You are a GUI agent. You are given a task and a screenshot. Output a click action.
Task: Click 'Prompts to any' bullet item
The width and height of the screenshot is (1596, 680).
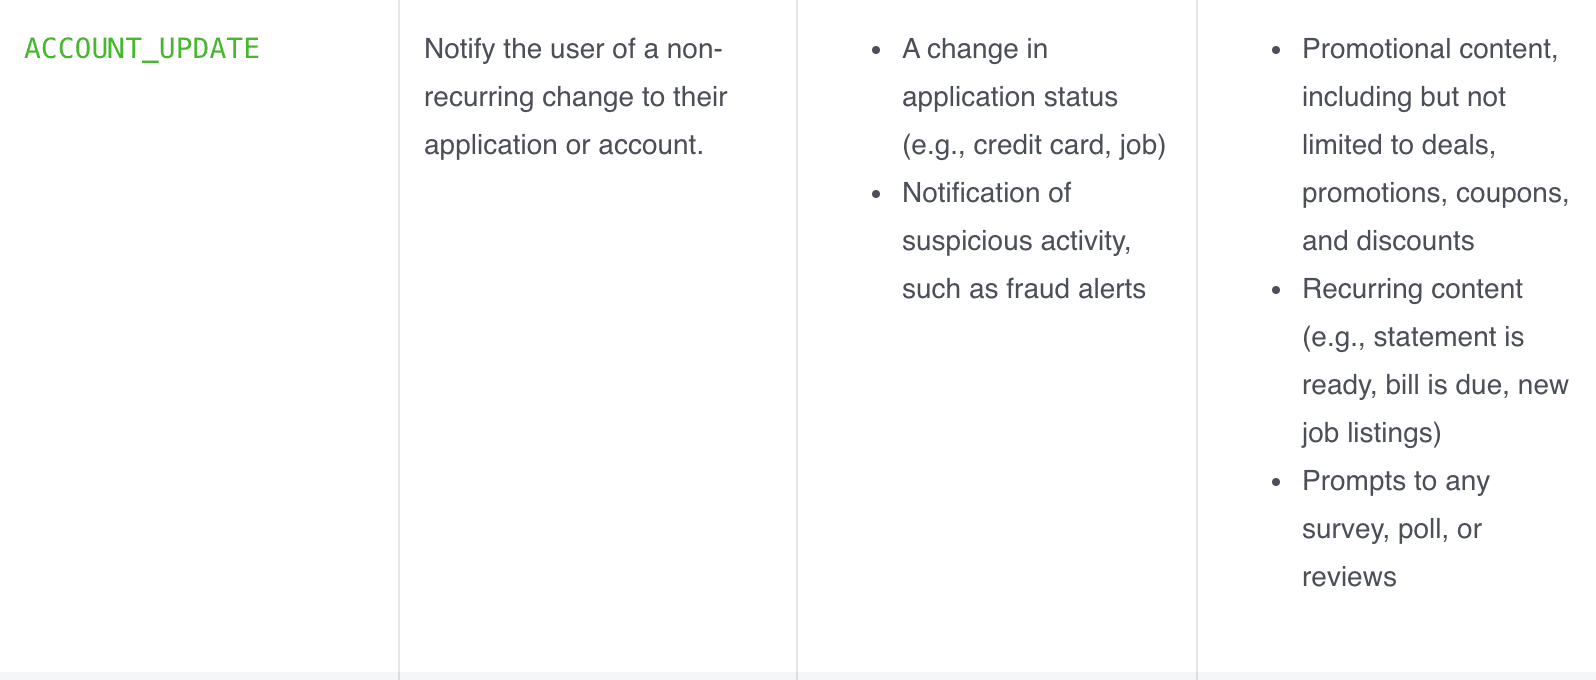click(1396, 481)
